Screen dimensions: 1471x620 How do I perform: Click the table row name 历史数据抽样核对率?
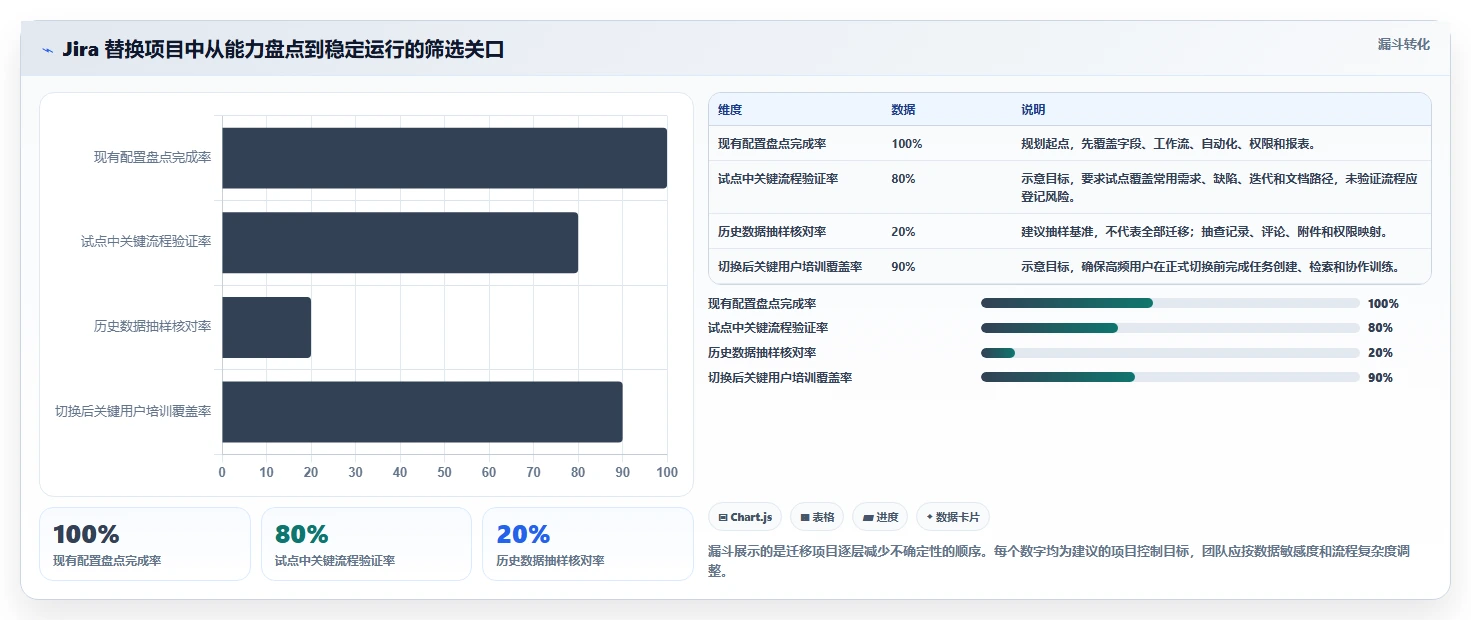(772, 232)
